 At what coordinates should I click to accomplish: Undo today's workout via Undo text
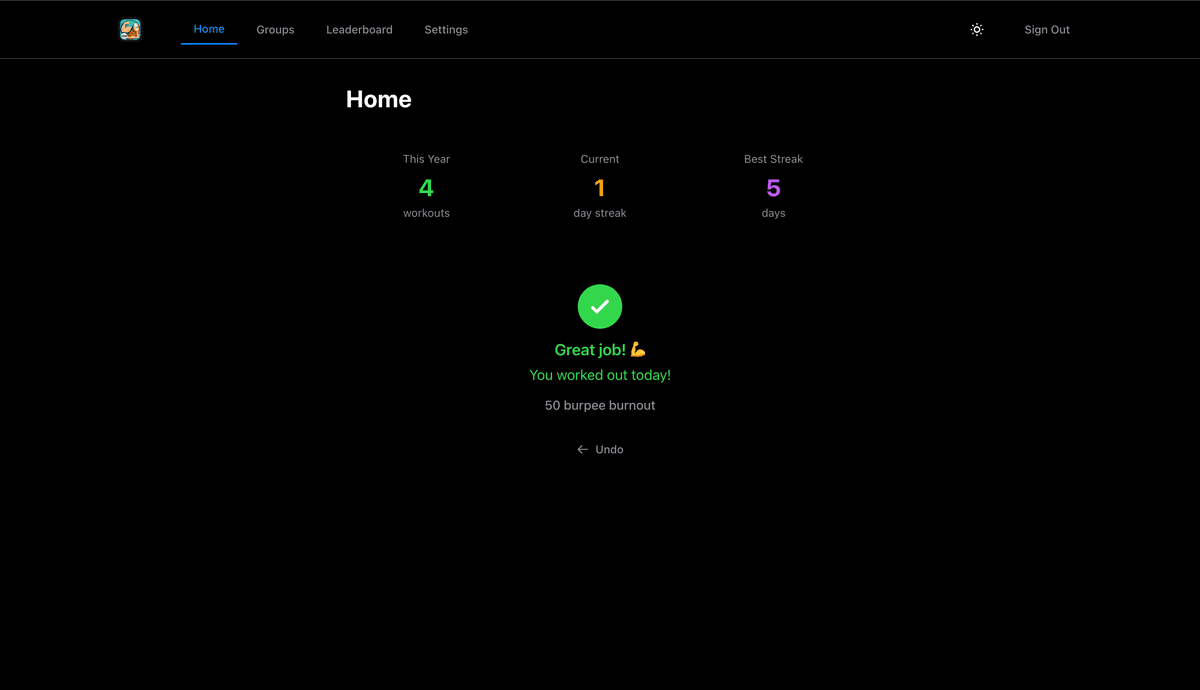click(x=609, y=450)
